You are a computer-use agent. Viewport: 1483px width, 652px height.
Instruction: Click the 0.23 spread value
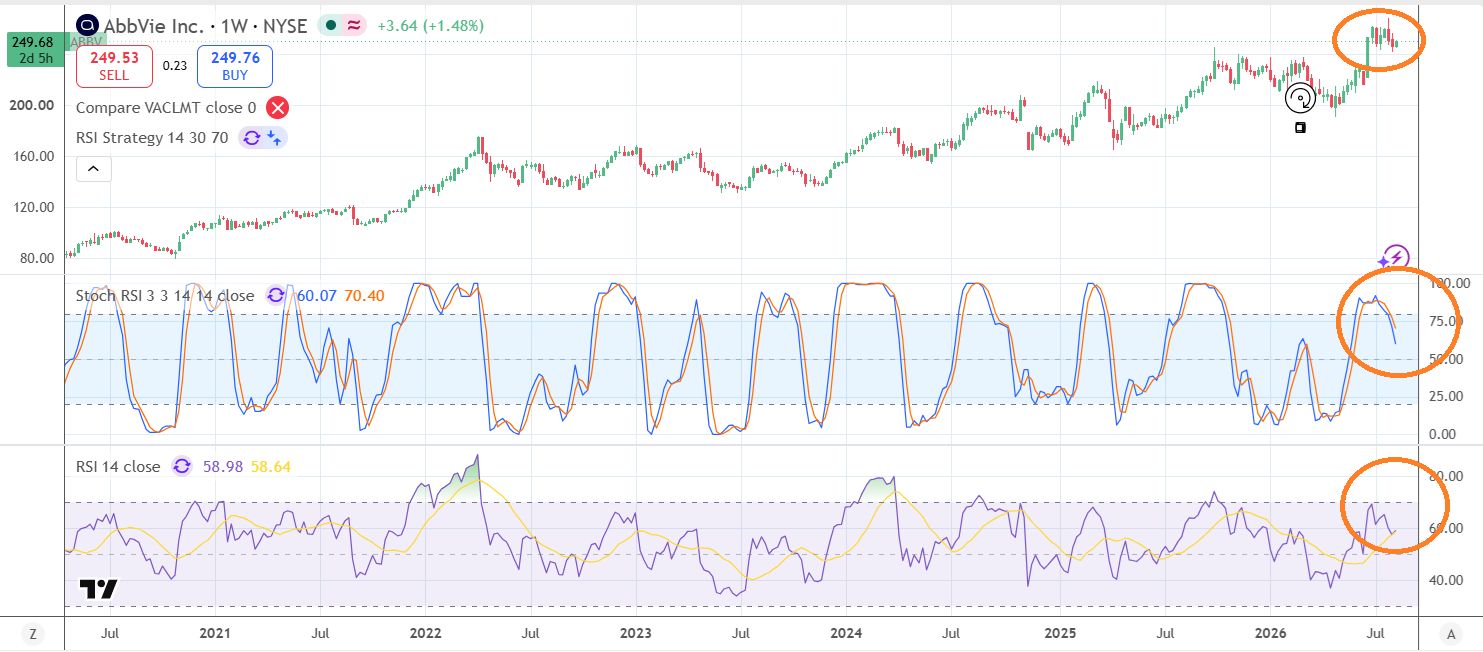(x=175, y=66)
